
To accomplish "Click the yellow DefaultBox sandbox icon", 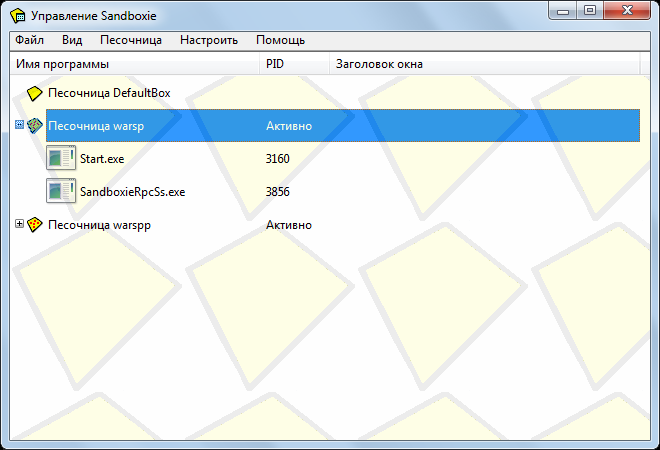I will coord(35,93).
